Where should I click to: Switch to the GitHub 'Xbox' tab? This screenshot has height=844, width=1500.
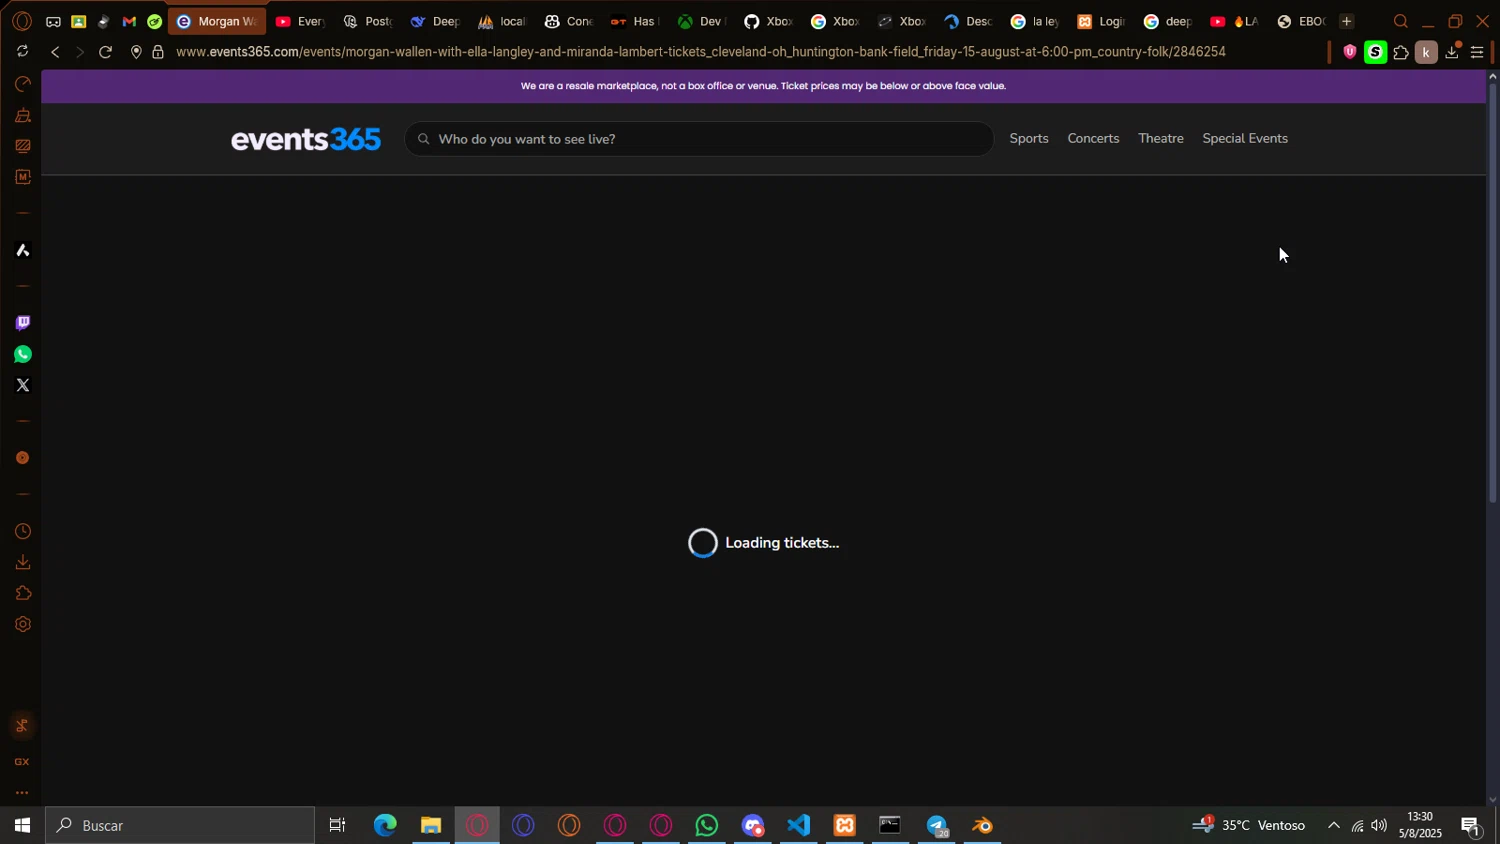tap(768, 21)
